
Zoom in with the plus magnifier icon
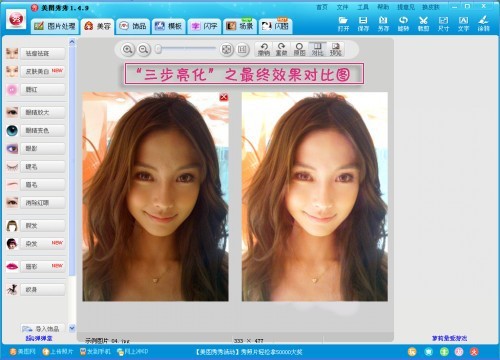point(127,49)
